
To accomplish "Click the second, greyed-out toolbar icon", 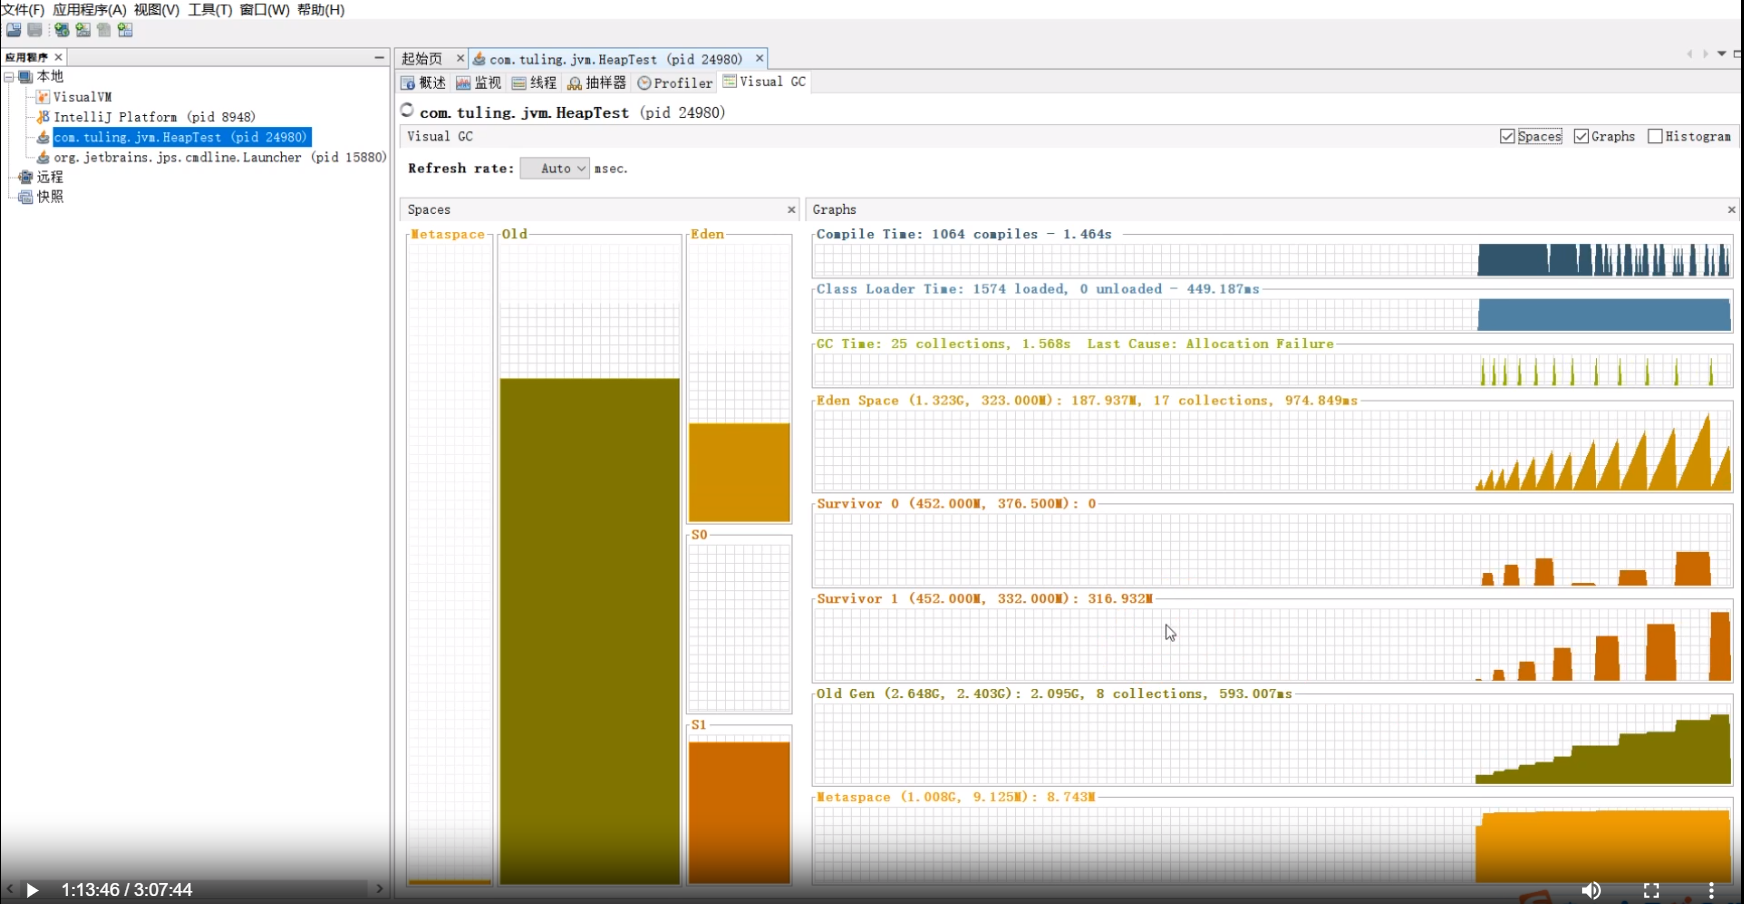I will [x=34, y=30].
